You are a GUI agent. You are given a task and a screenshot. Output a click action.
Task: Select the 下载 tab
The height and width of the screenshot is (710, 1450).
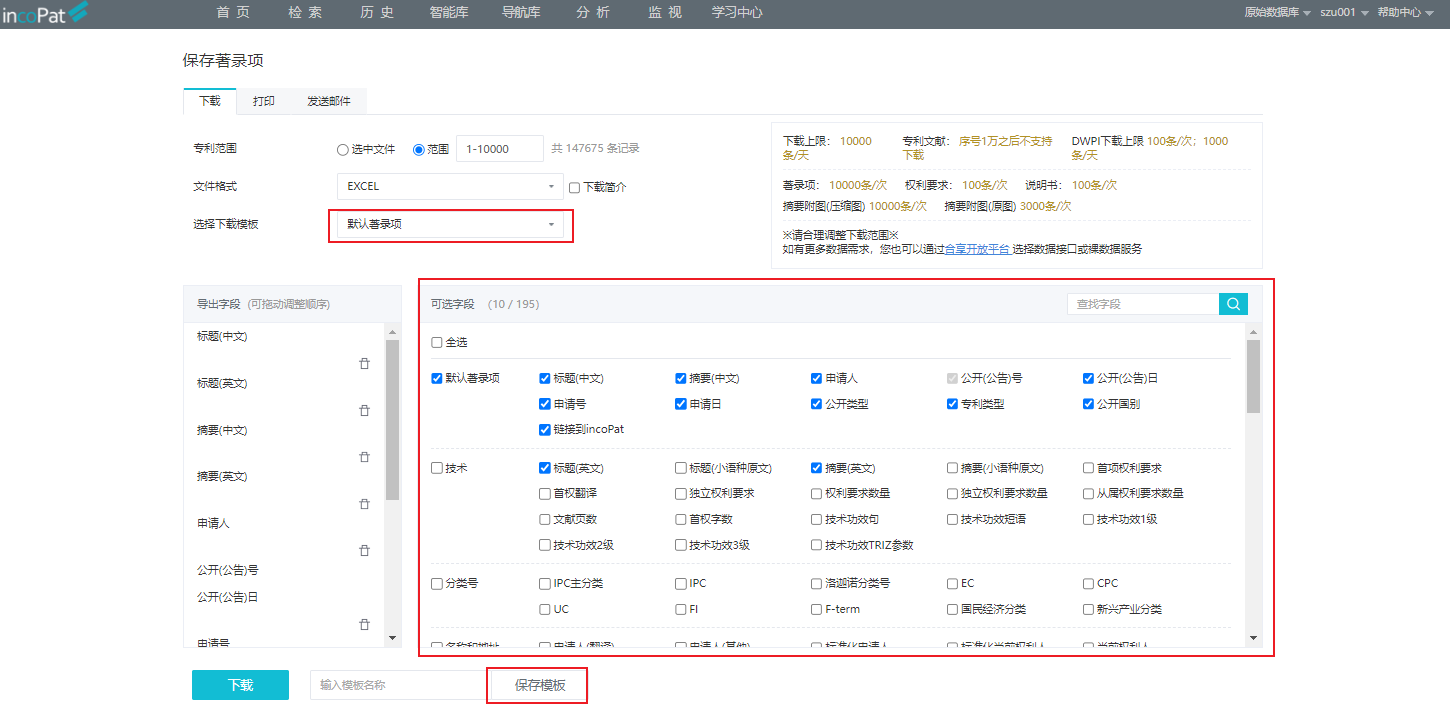tap(210, 101)
